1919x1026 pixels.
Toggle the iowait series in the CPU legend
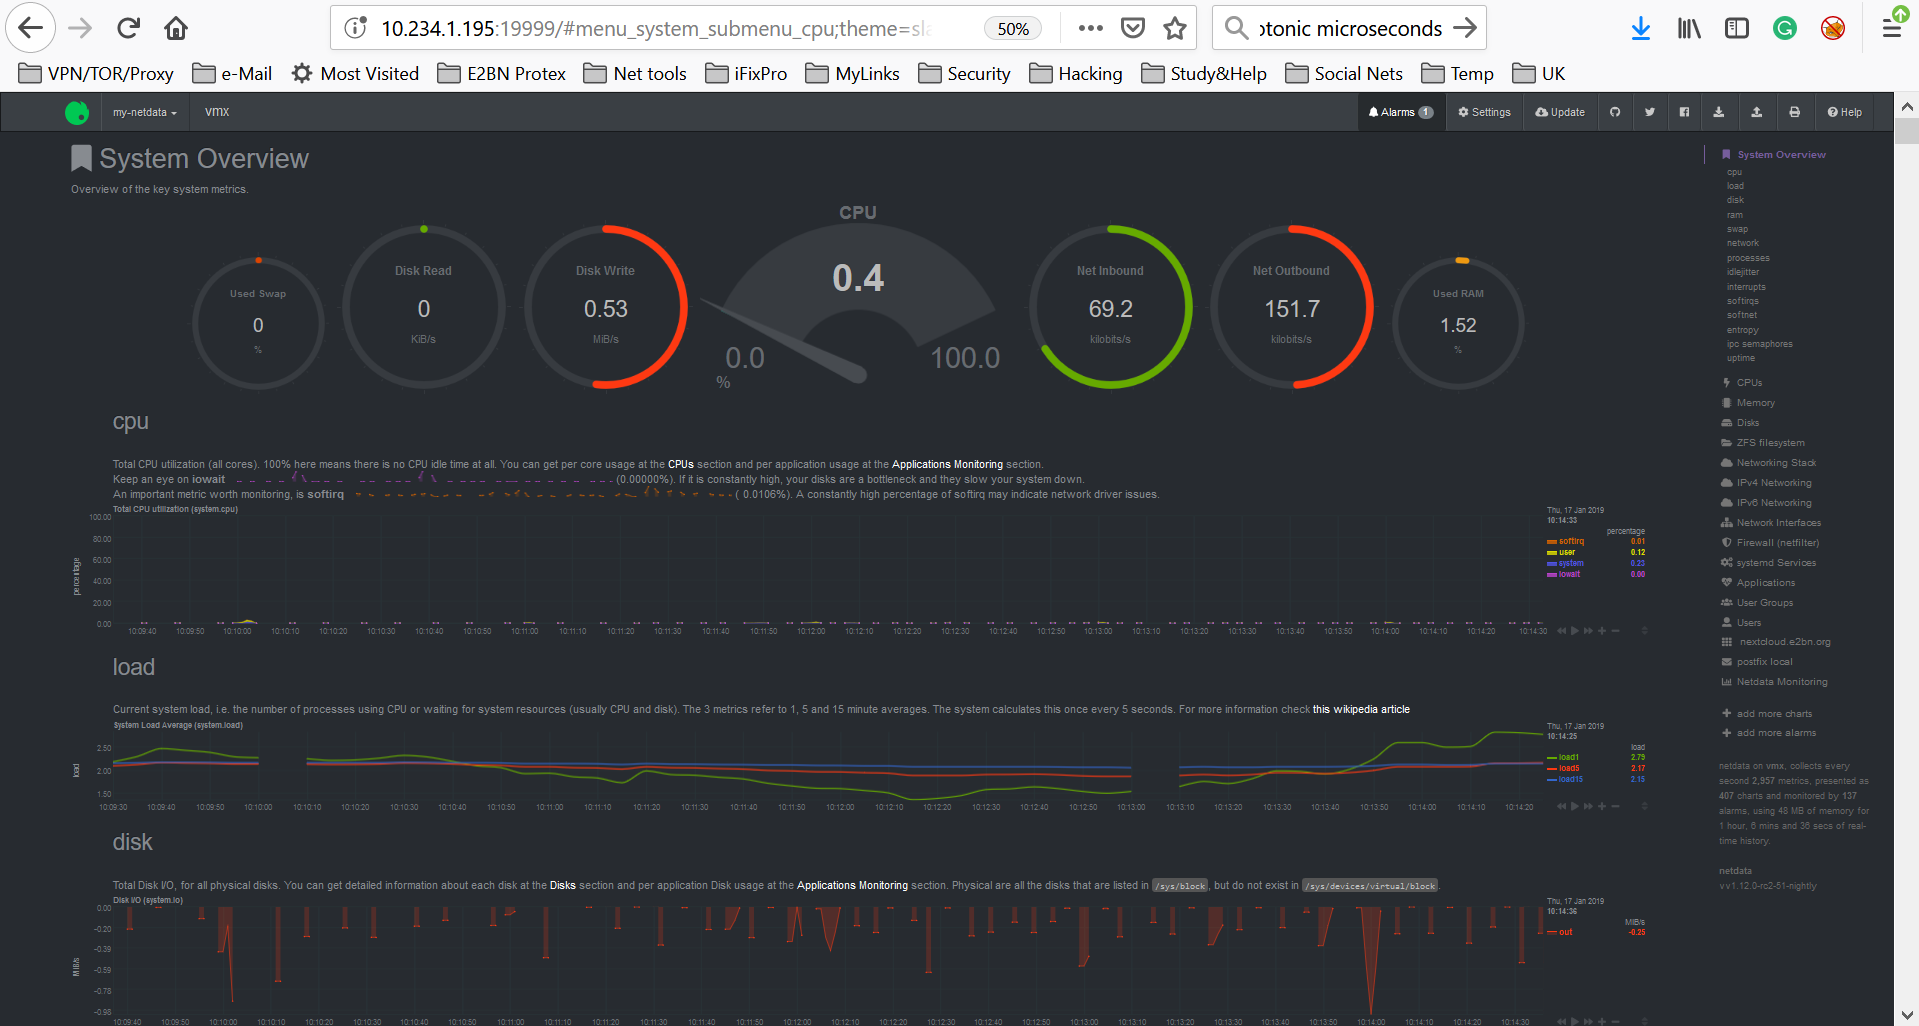tap(1567, 574)
